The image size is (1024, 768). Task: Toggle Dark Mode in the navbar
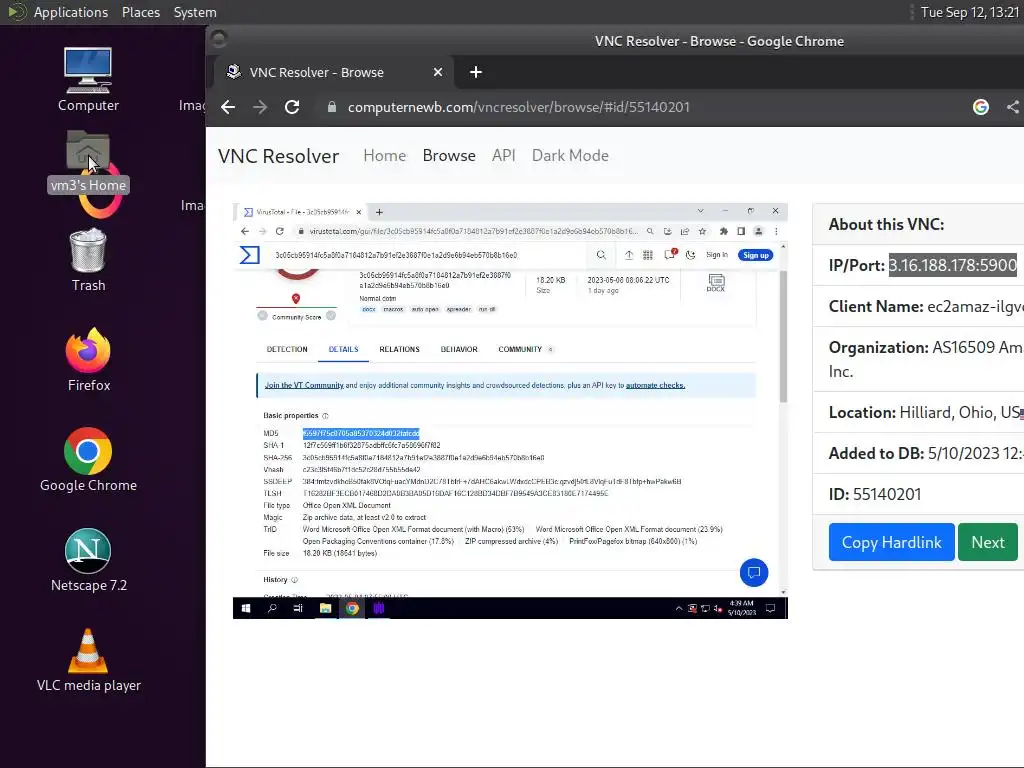click(570, 155)
